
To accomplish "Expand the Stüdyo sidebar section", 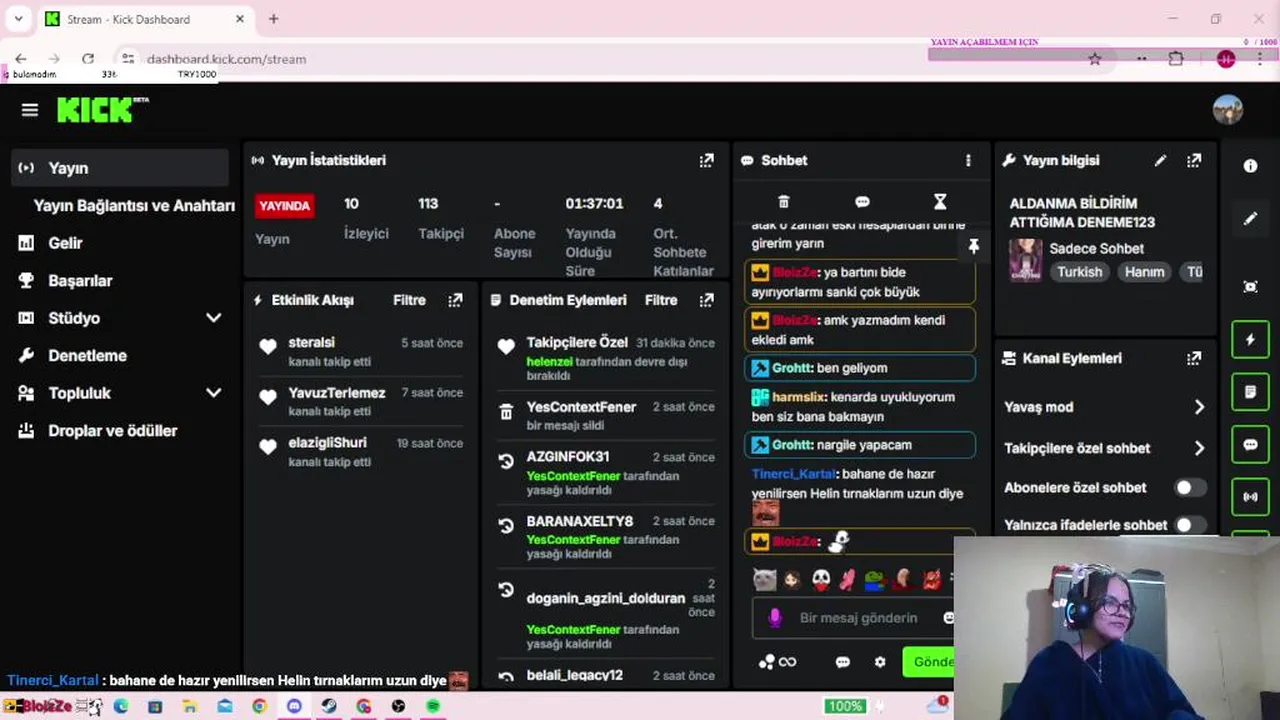I will pyautogui.click(x=213, y=318).
